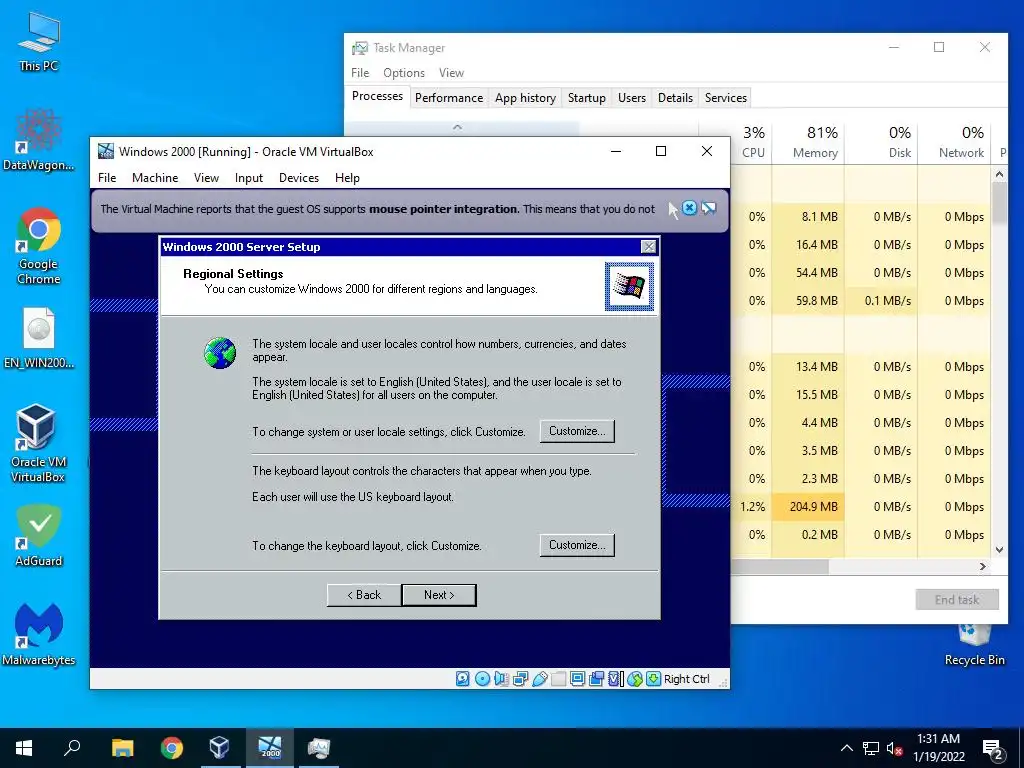Dismiss the mouse integration notification with X icon

690,208
